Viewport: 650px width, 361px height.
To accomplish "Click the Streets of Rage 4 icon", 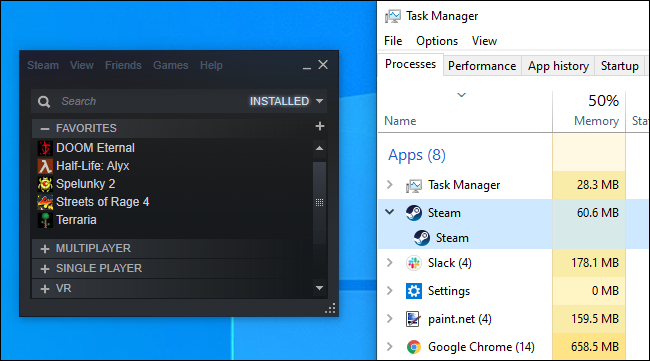I will pos(45,202).
